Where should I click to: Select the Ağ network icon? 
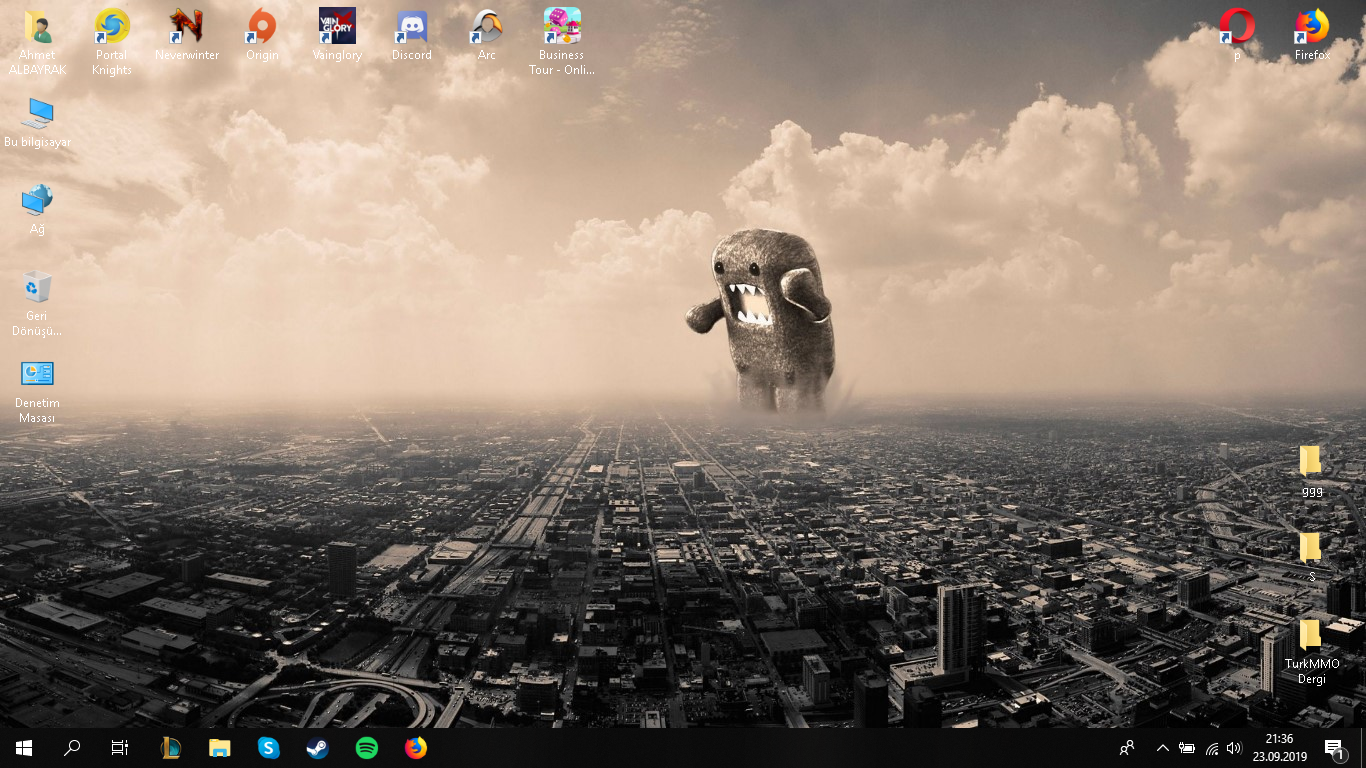tap(38, 201)
